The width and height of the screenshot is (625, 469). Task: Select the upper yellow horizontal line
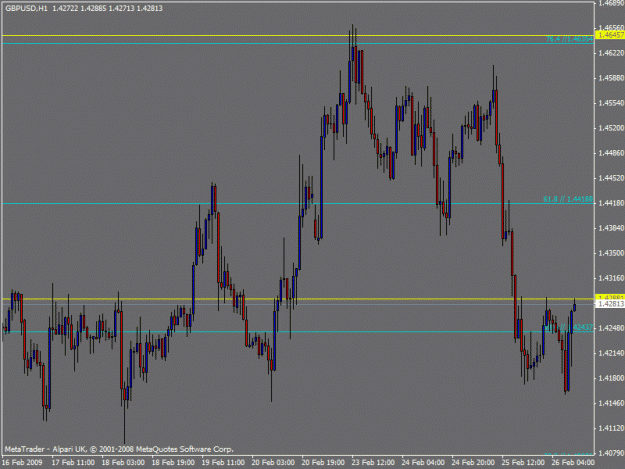pos(298,35)
